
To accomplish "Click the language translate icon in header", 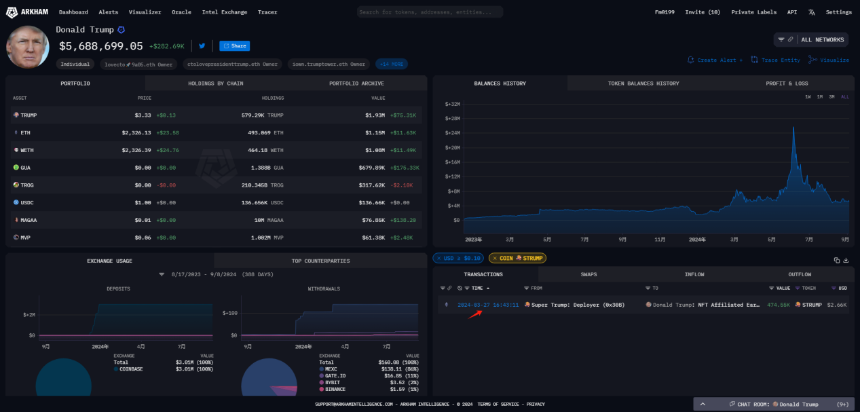I will click(811, 12).
